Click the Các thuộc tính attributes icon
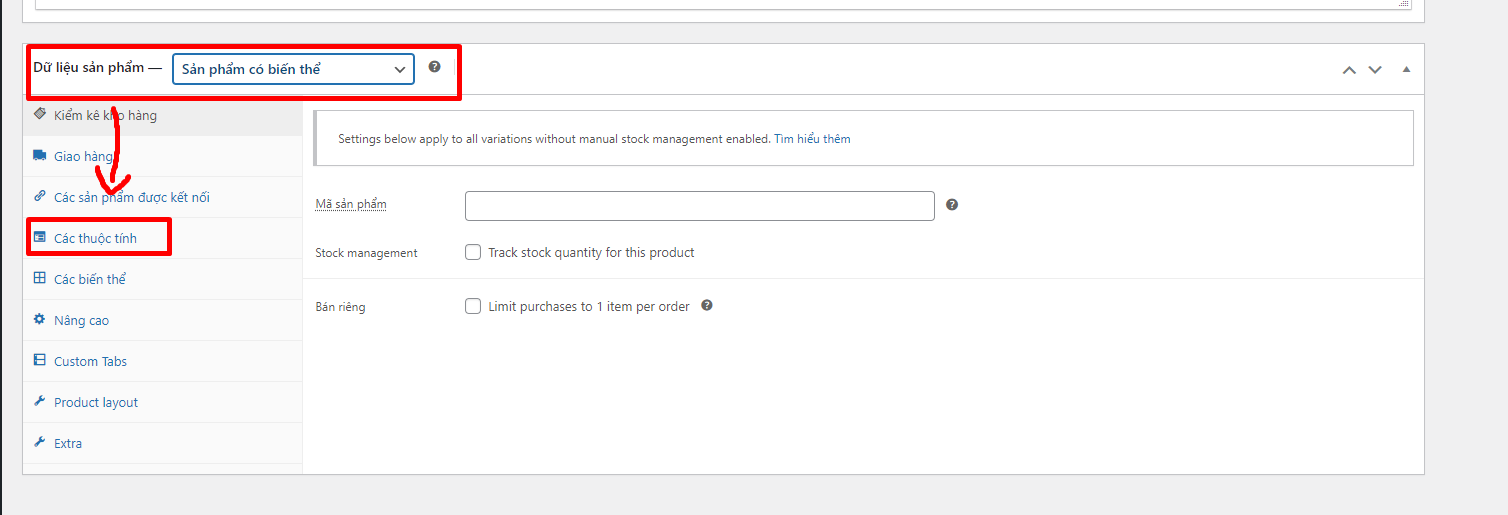The image size is (1508, 515). point(40,238)
